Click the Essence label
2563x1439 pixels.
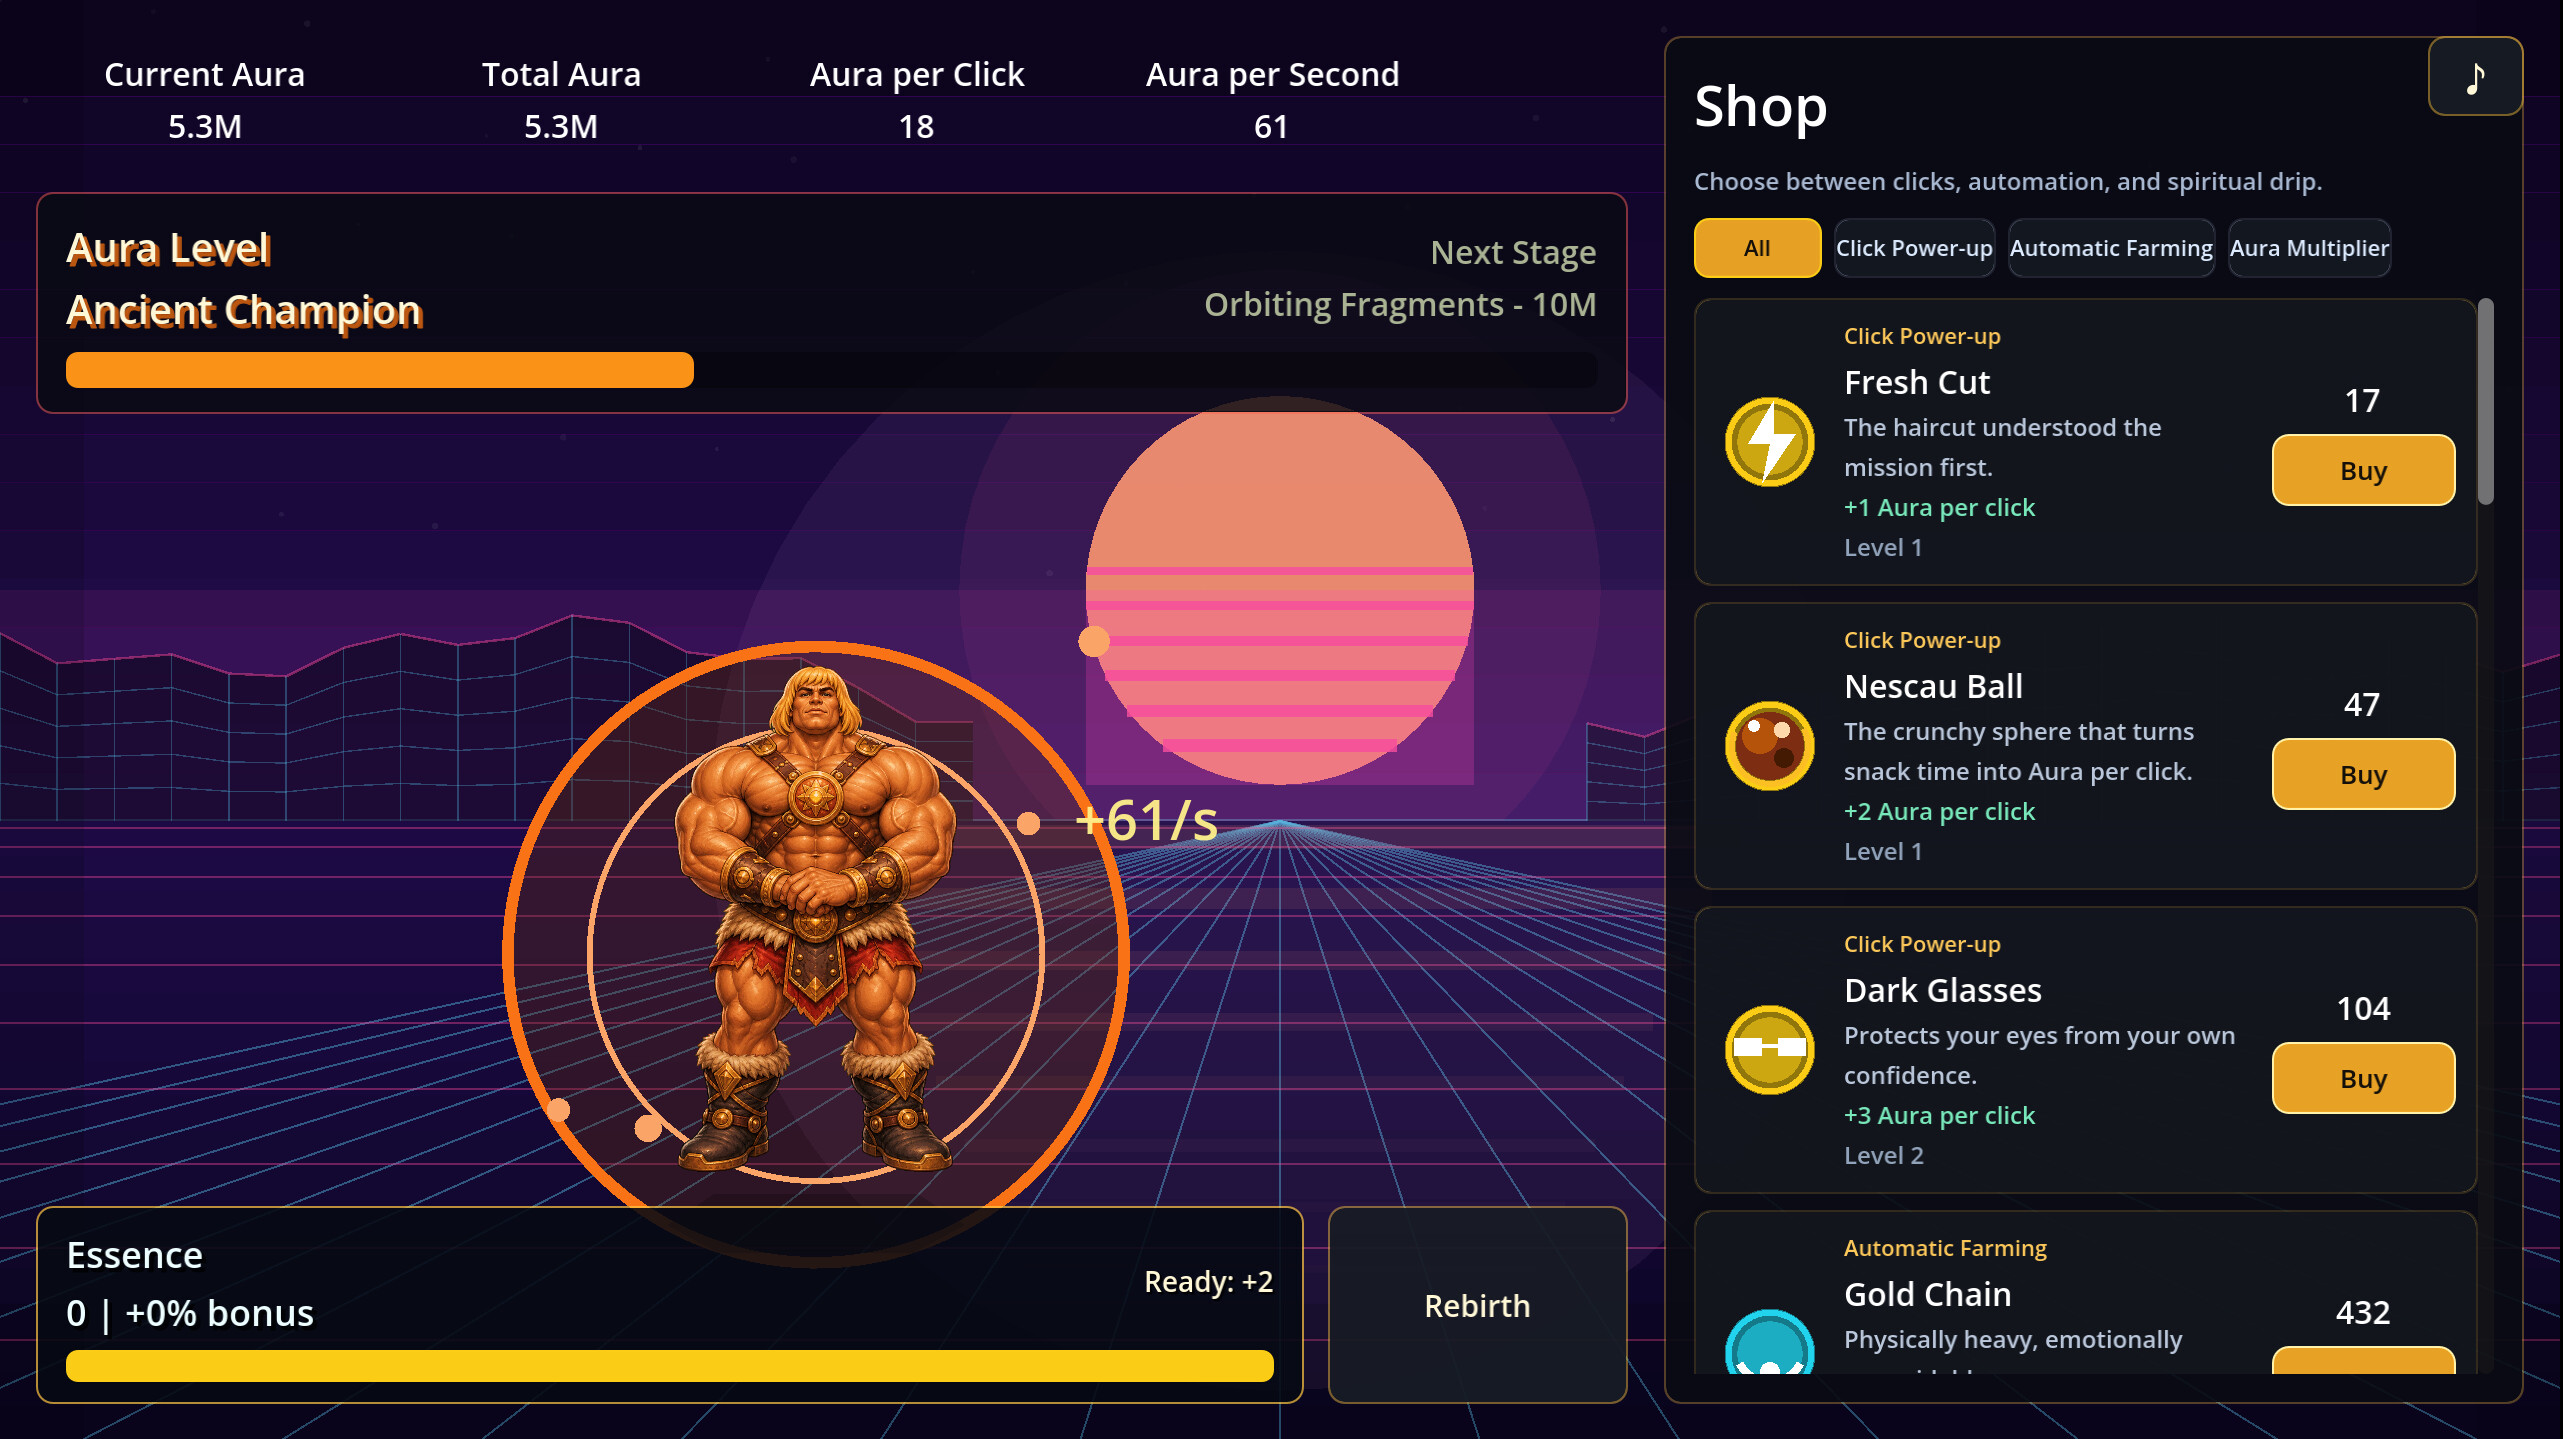pyautogui.click(x=135, y=1255)
